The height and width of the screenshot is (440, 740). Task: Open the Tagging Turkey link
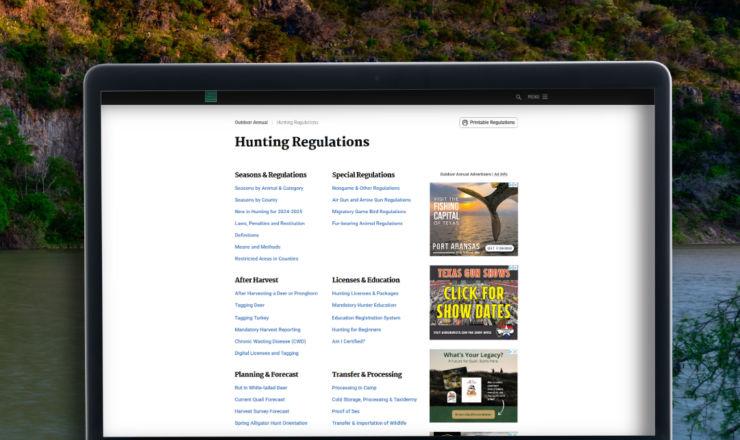[252, 318]
